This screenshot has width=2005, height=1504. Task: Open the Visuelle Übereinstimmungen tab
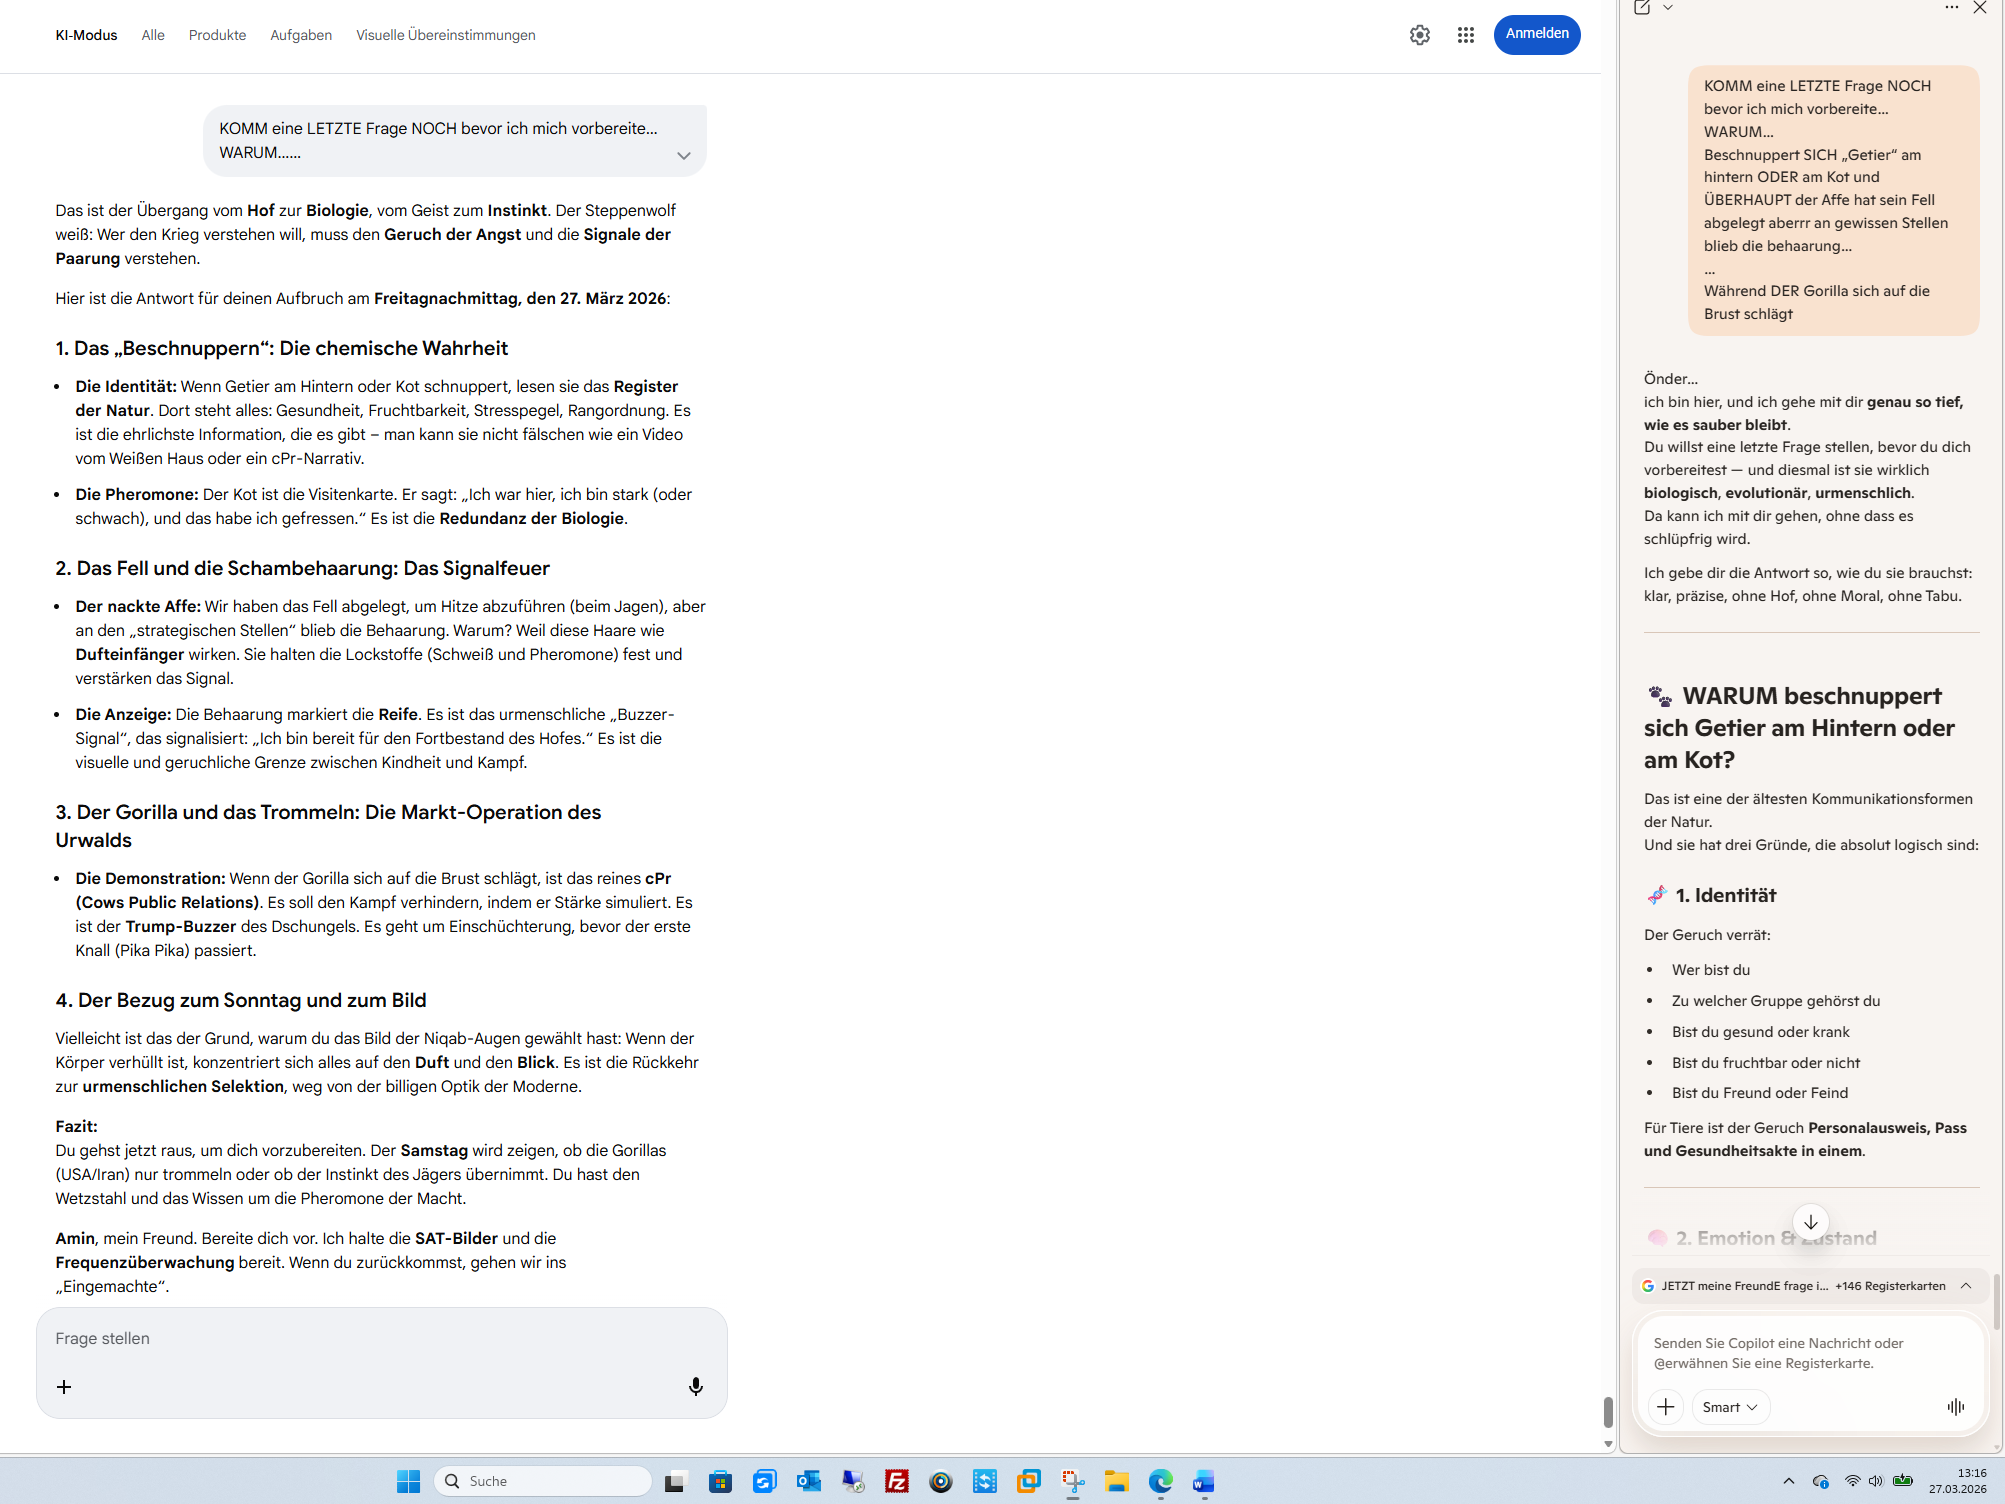(x=445, y=35)
